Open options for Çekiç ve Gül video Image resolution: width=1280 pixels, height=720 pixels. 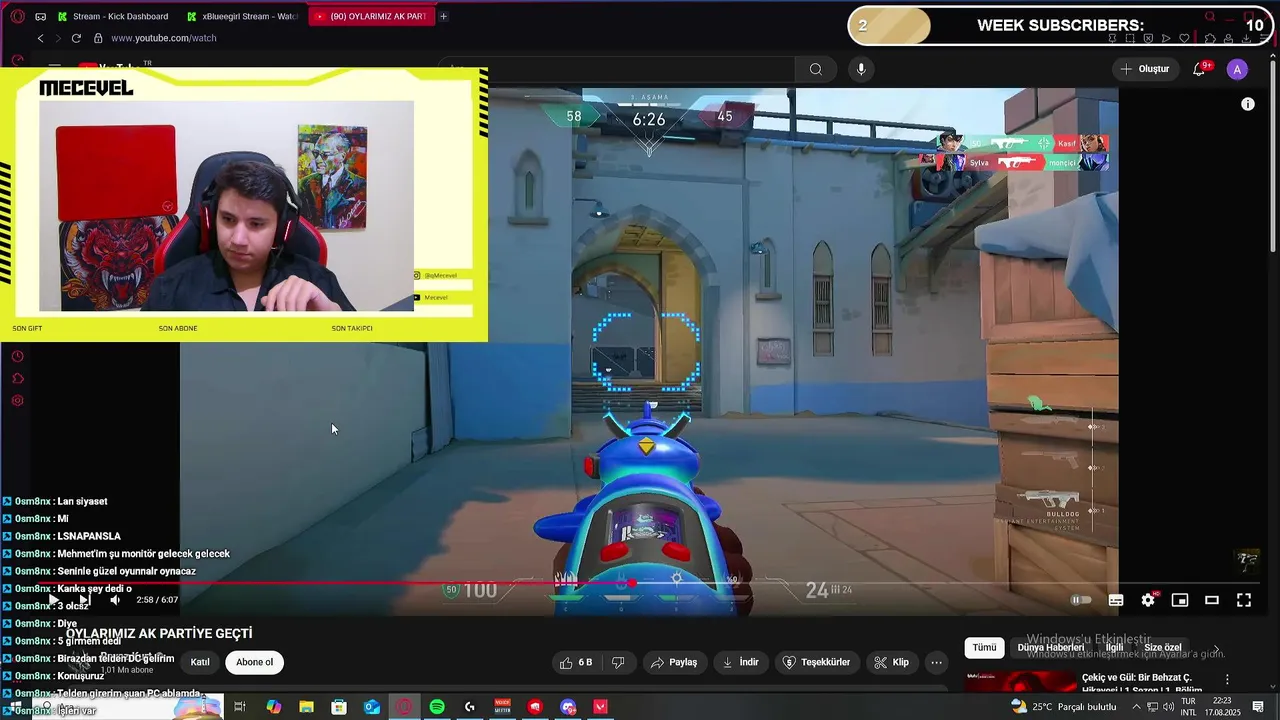(1227, 679)
